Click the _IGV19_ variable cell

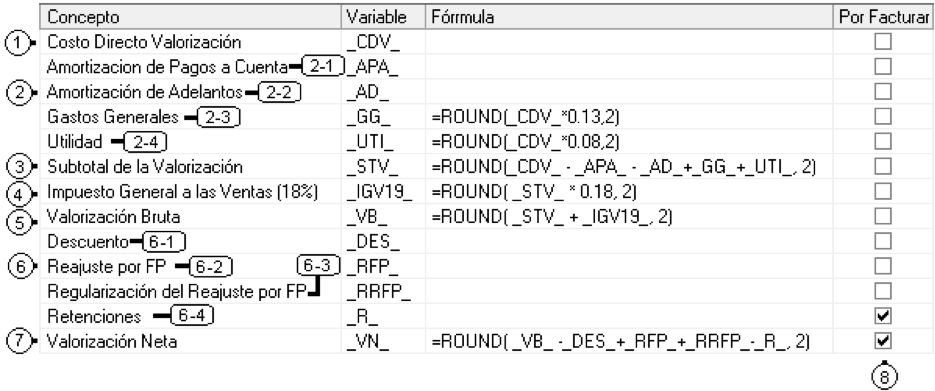pyautogui.click(x=384, y=192)
